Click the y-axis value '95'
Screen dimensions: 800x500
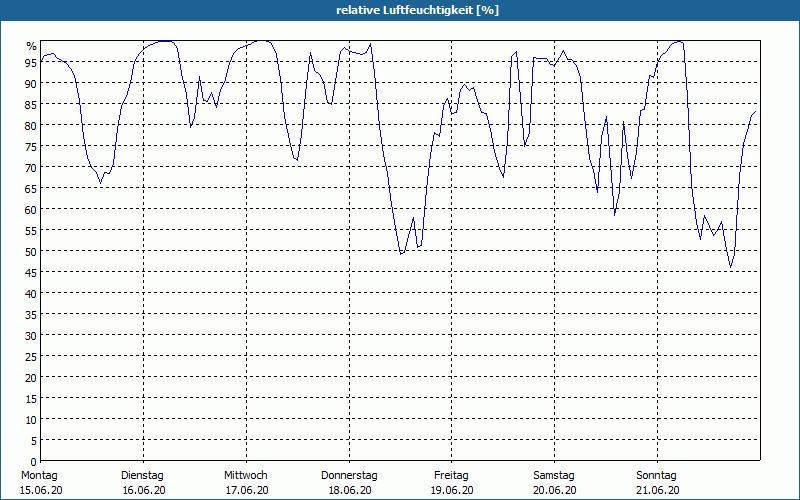31,63
